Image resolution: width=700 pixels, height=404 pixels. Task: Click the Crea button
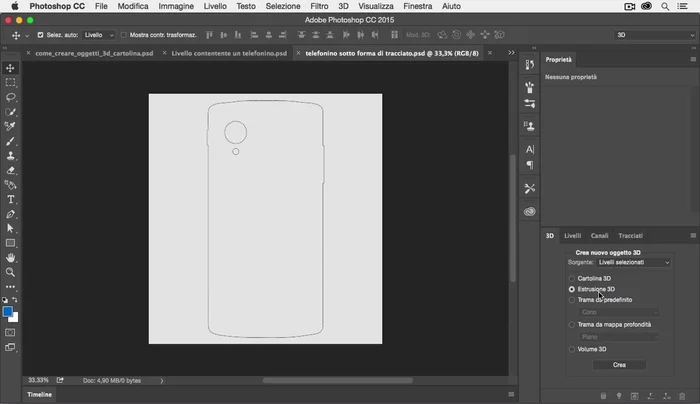tap(619, 365)
